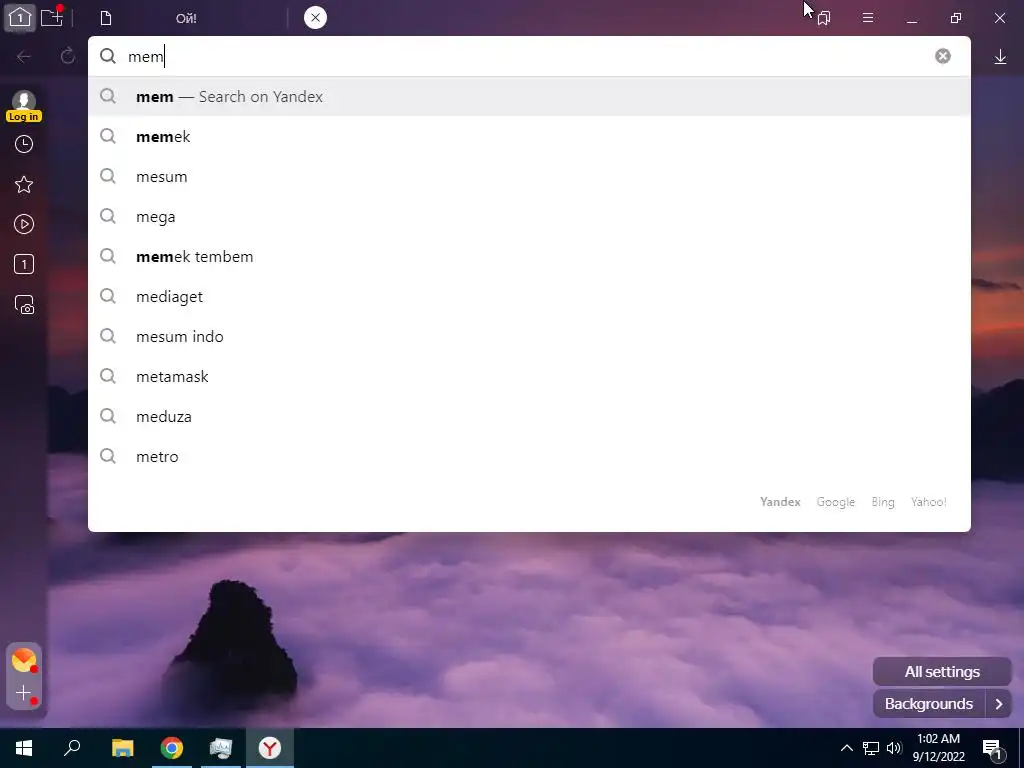
Task: Reload the page with the refresh icon
Action: pos(68,56)
